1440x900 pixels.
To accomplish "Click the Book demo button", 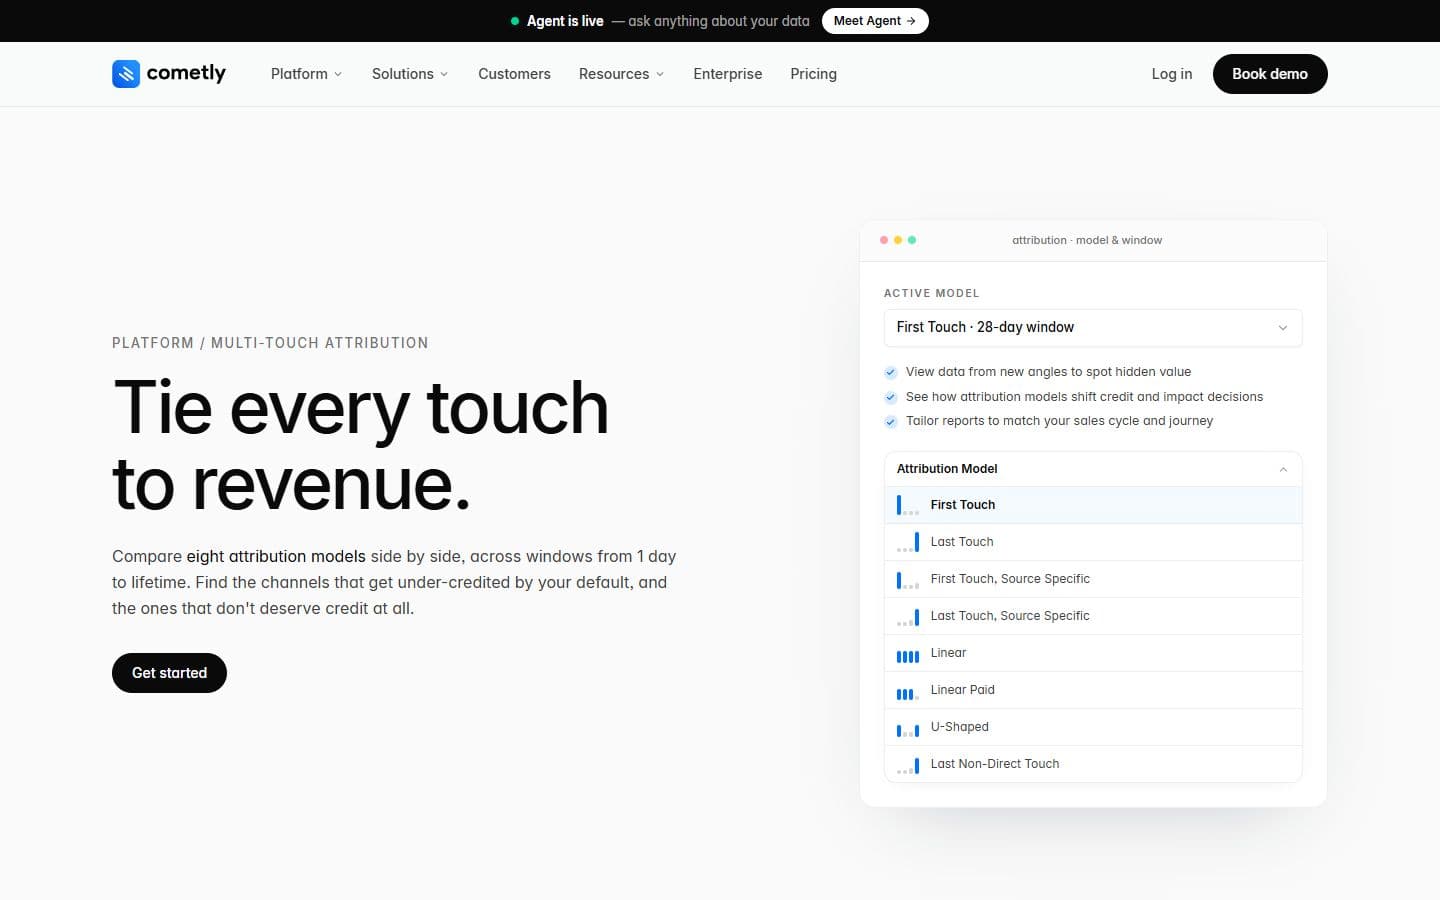I will pos(1270,74).
